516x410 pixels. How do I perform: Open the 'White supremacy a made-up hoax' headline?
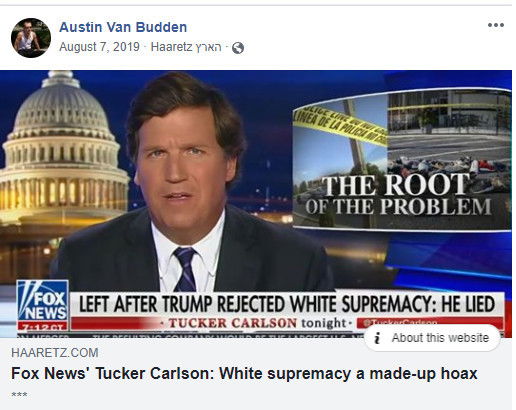pos(244,373)
